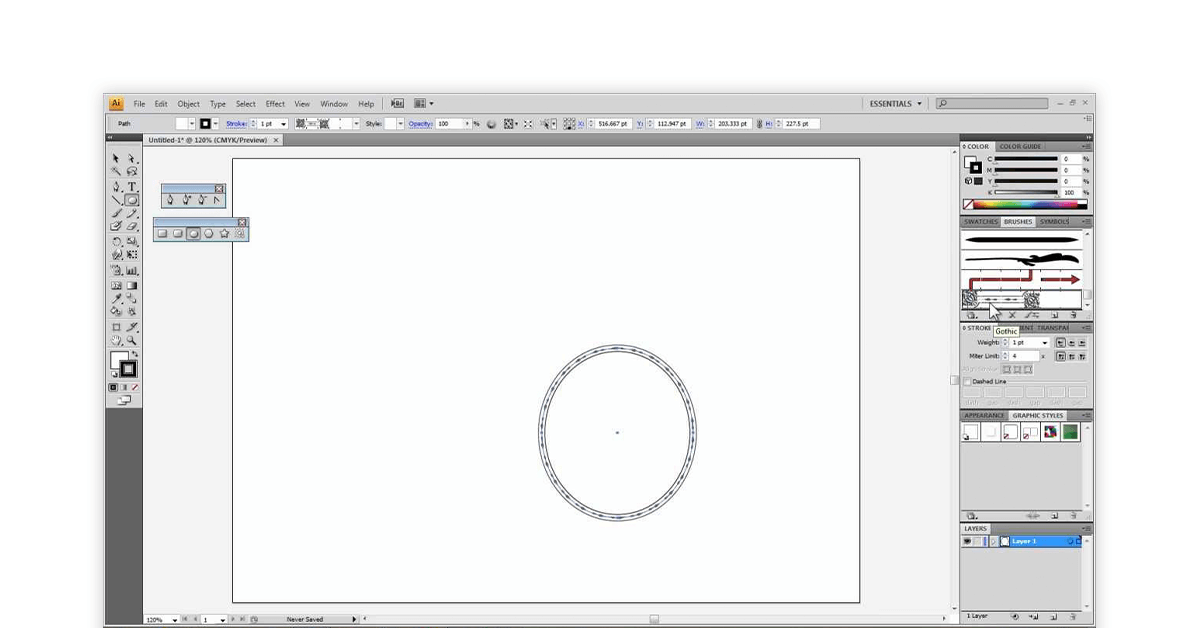This screenshot has width=1200, height=628.
Task: Open the Style dropdown in control bar
Action: click(x=400, y=124)
